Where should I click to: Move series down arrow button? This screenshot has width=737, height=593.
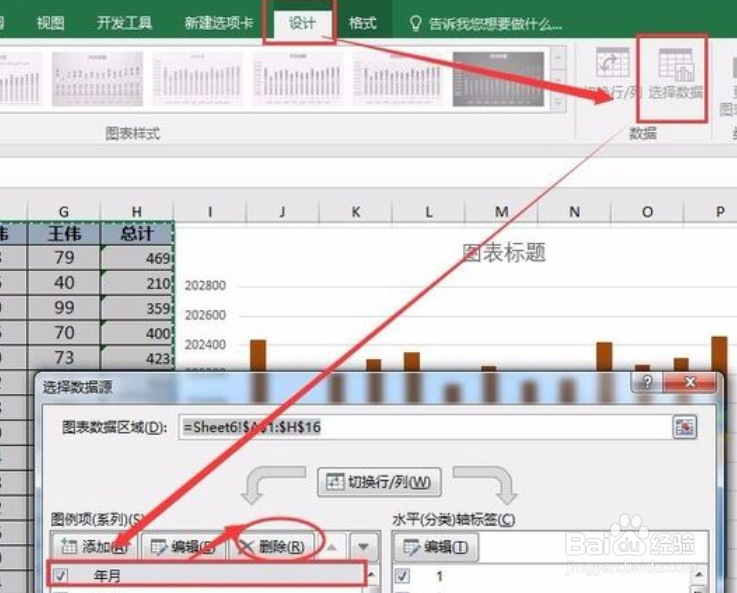pyautogui.click(x=363, y=547)
